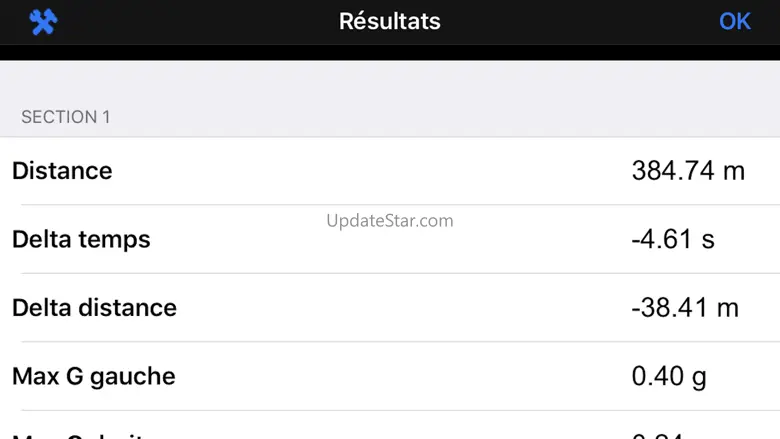Select the -4.61 s value
Viewport: 780px width, 439px height.
click(x=673, y=240)
